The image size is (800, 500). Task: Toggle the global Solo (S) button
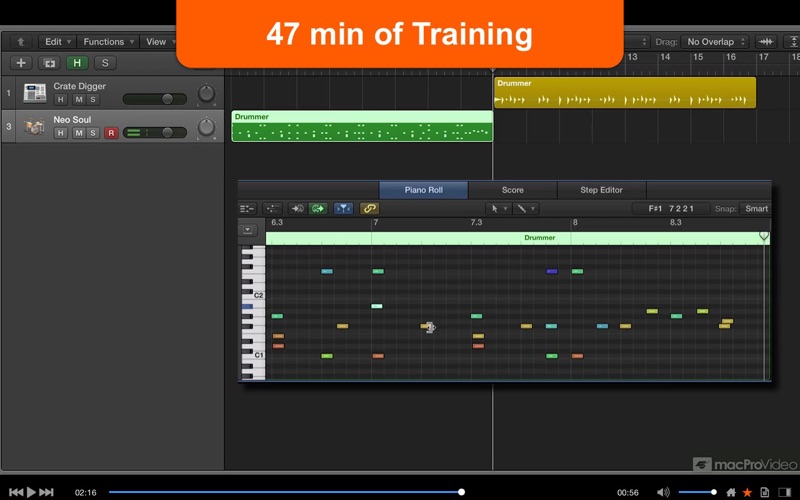(105, 63)
